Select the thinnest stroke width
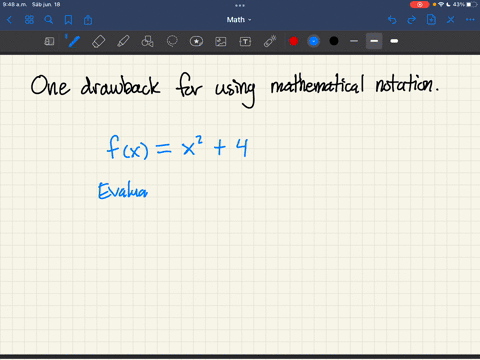 click(354, 41)
